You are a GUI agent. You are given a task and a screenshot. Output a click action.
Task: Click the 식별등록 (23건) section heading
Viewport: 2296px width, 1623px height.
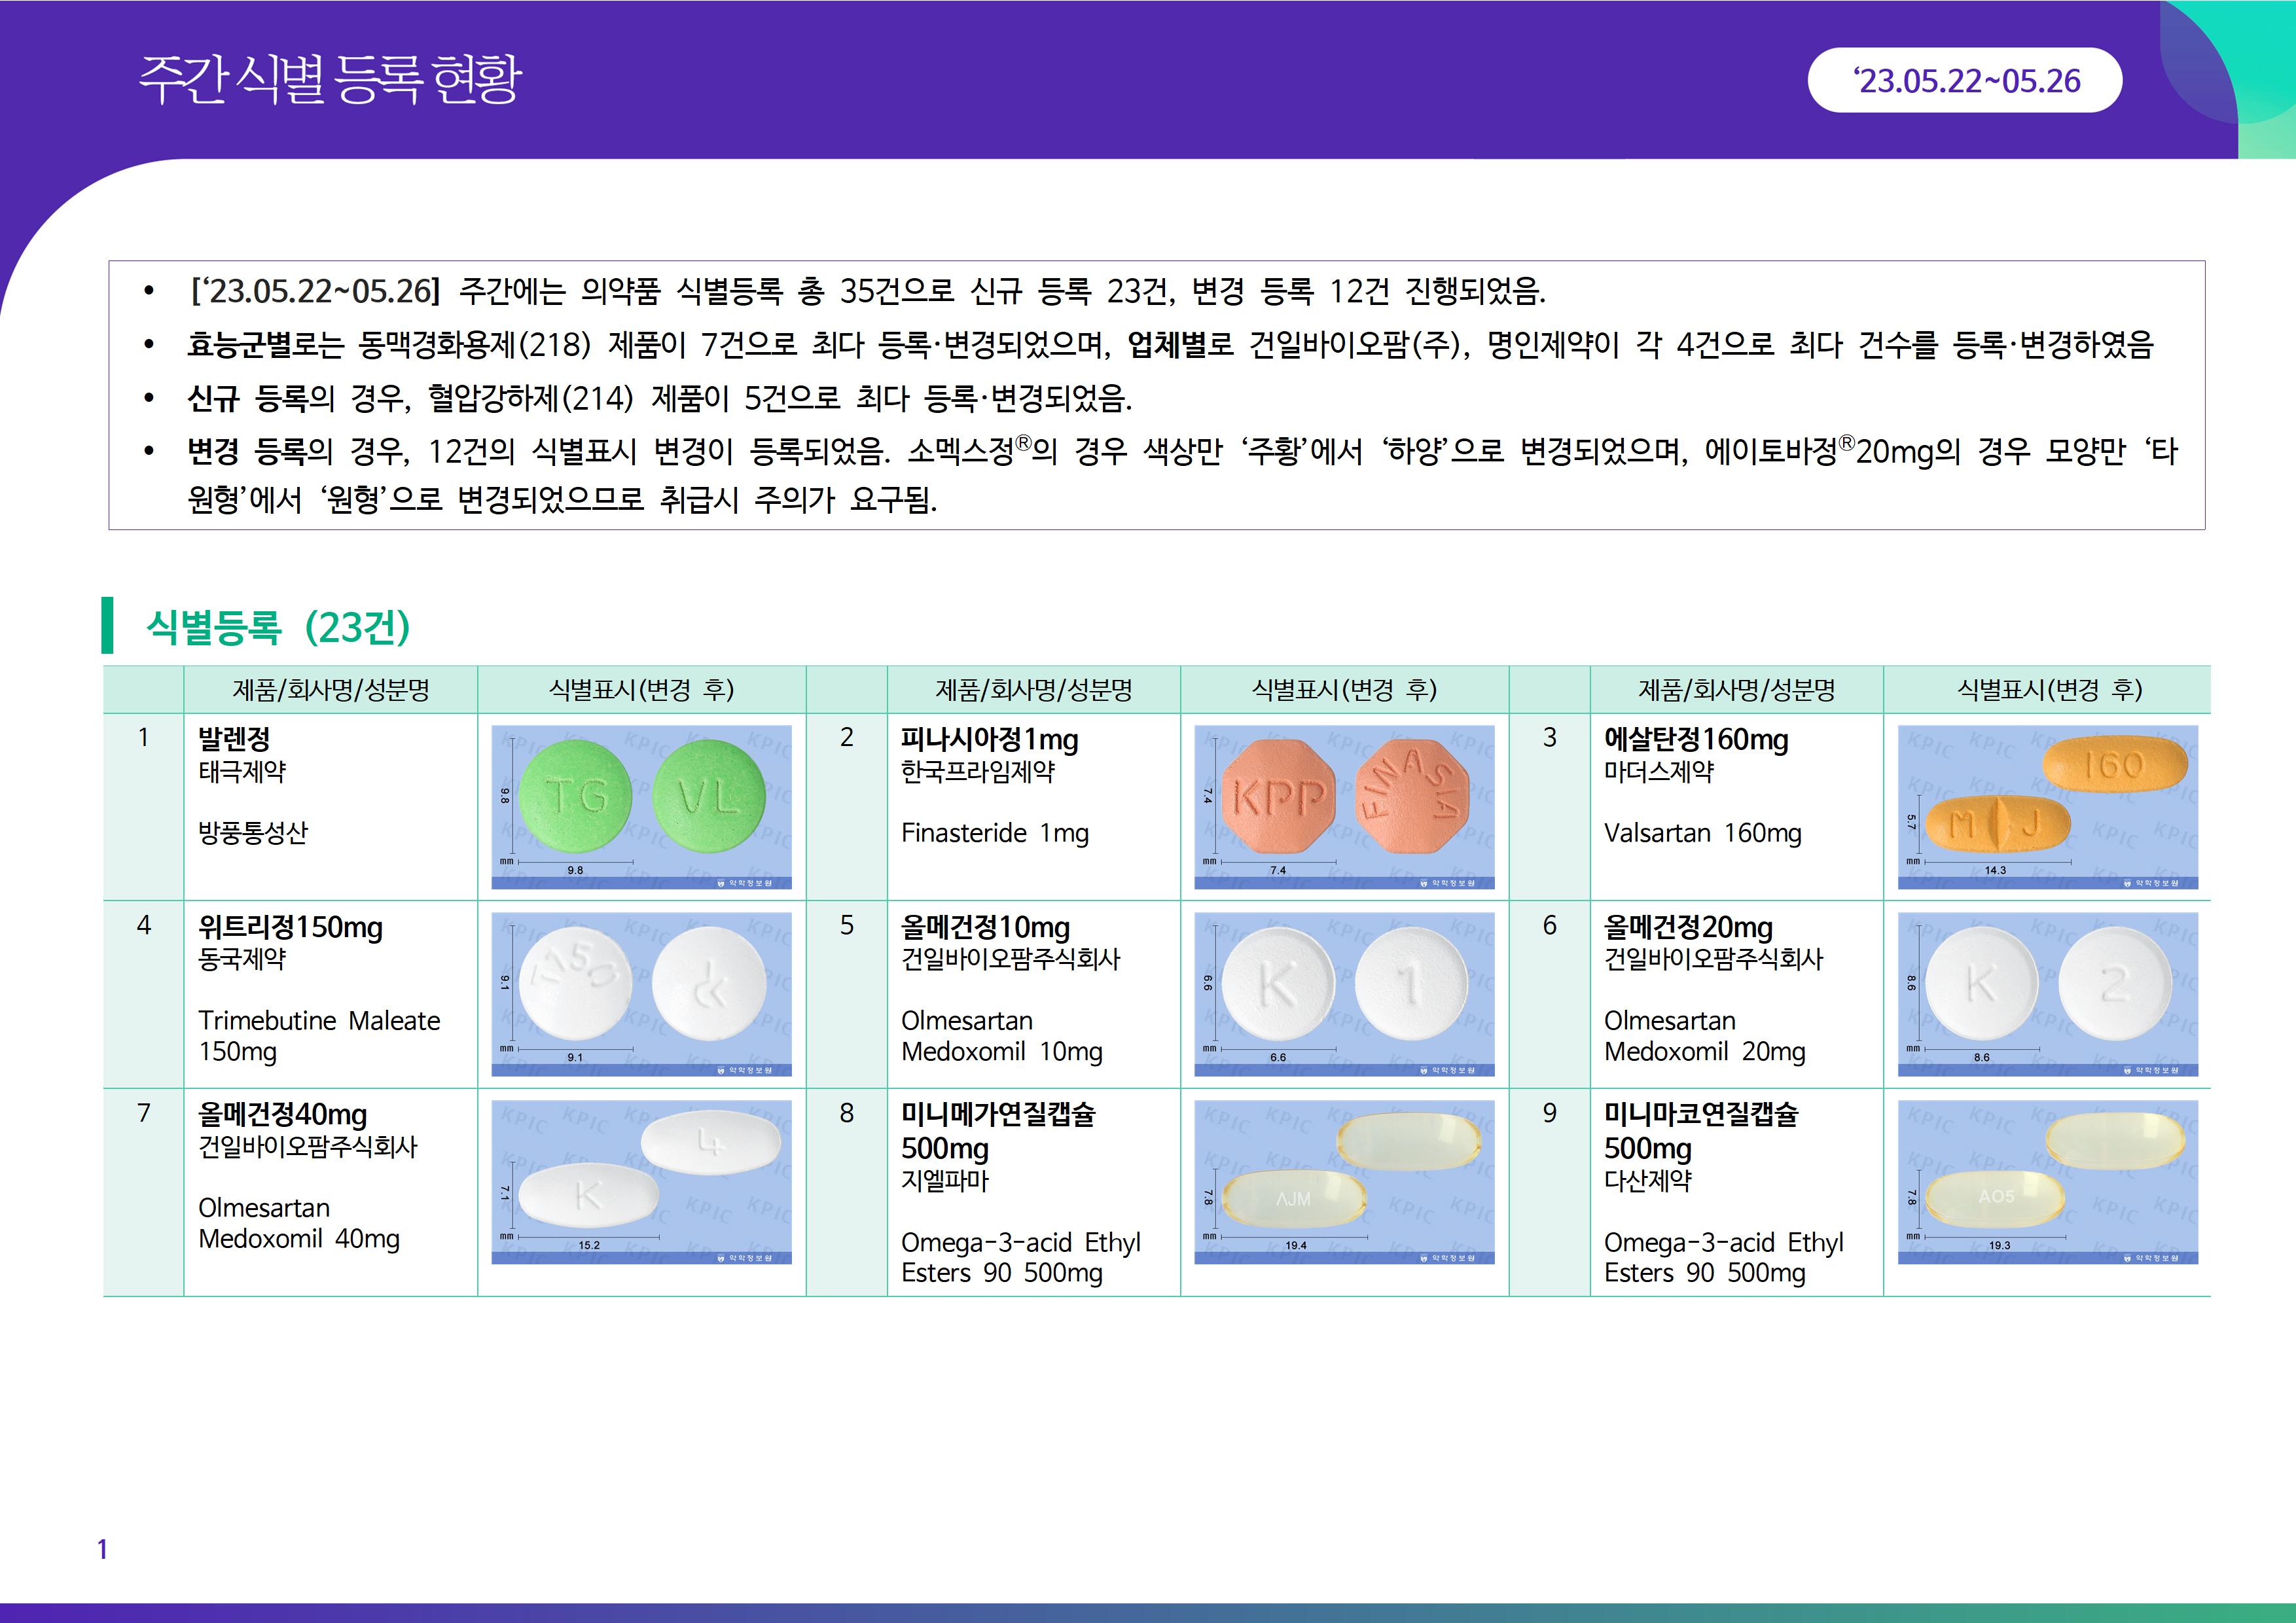click(x=278, y=627)
